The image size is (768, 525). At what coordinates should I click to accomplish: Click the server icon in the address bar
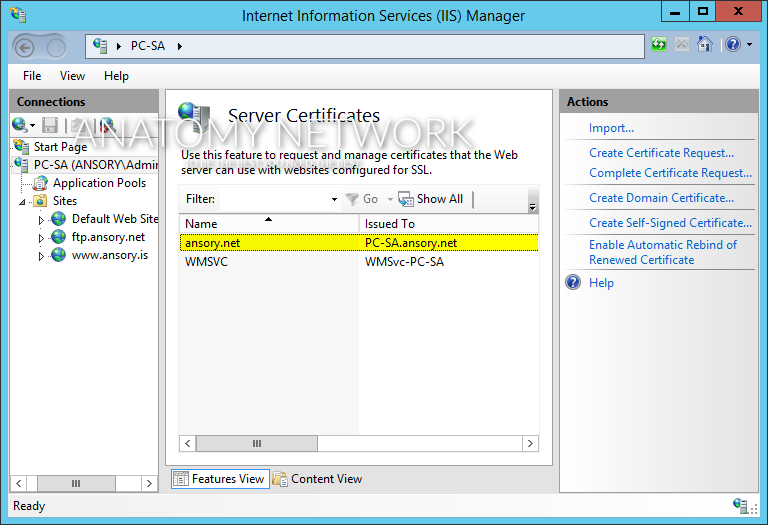click(100, 46)
